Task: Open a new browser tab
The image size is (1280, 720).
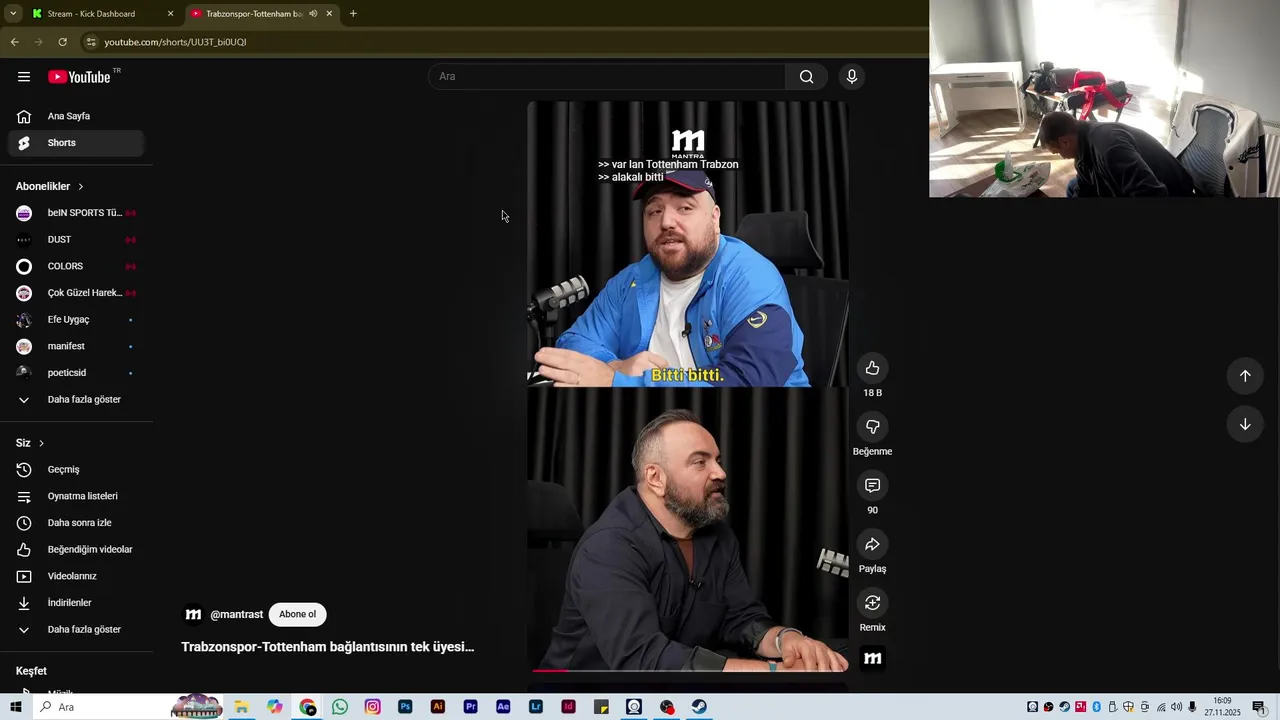Action: (353, 14)
